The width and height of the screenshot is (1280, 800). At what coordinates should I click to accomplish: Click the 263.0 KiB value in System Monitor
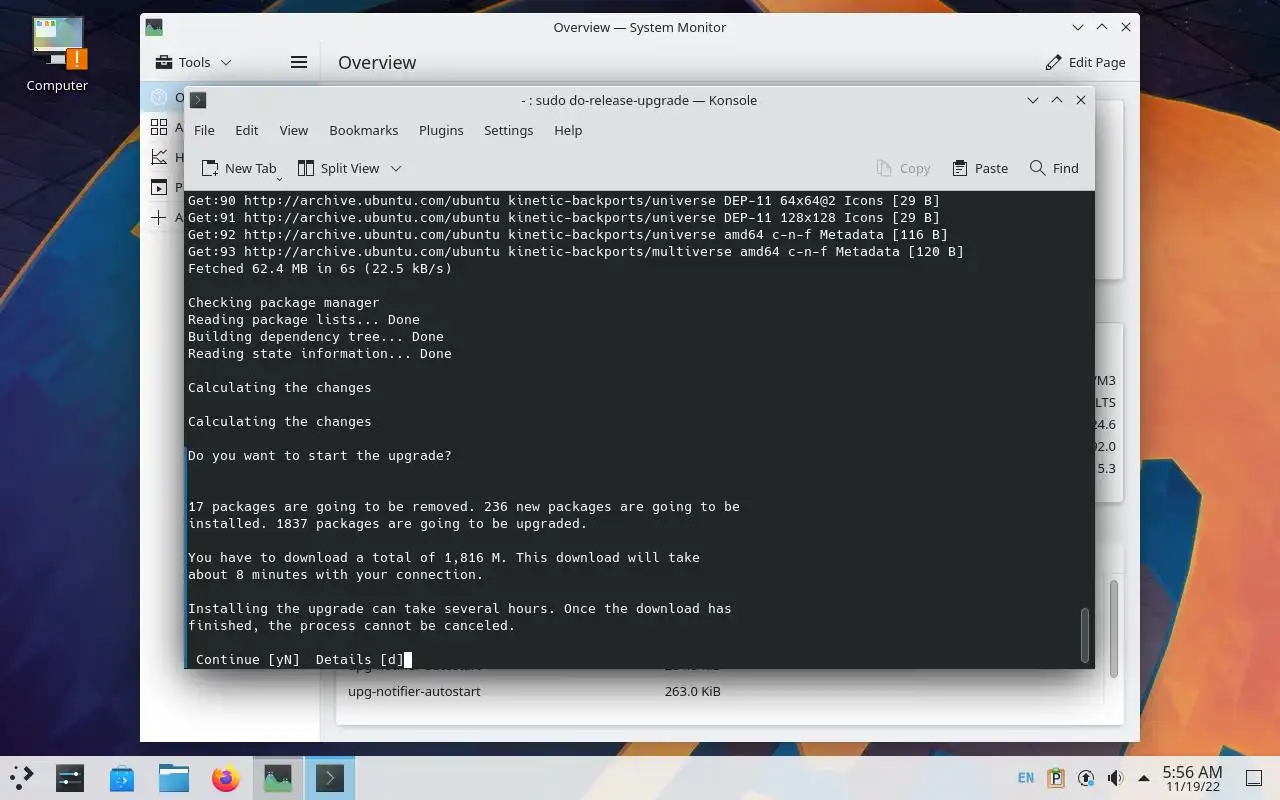pyautogui.click(x=692, y=691)
